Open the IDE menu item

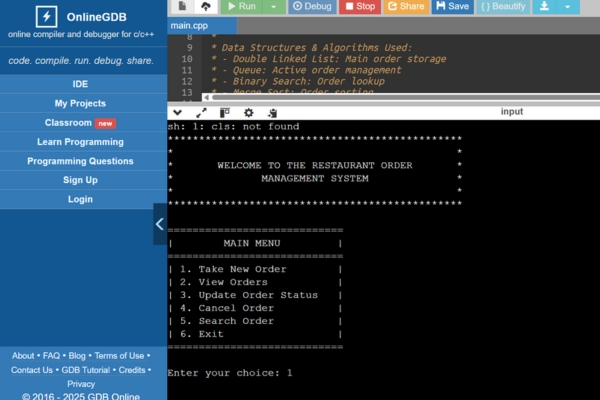[x=80, y=84]
